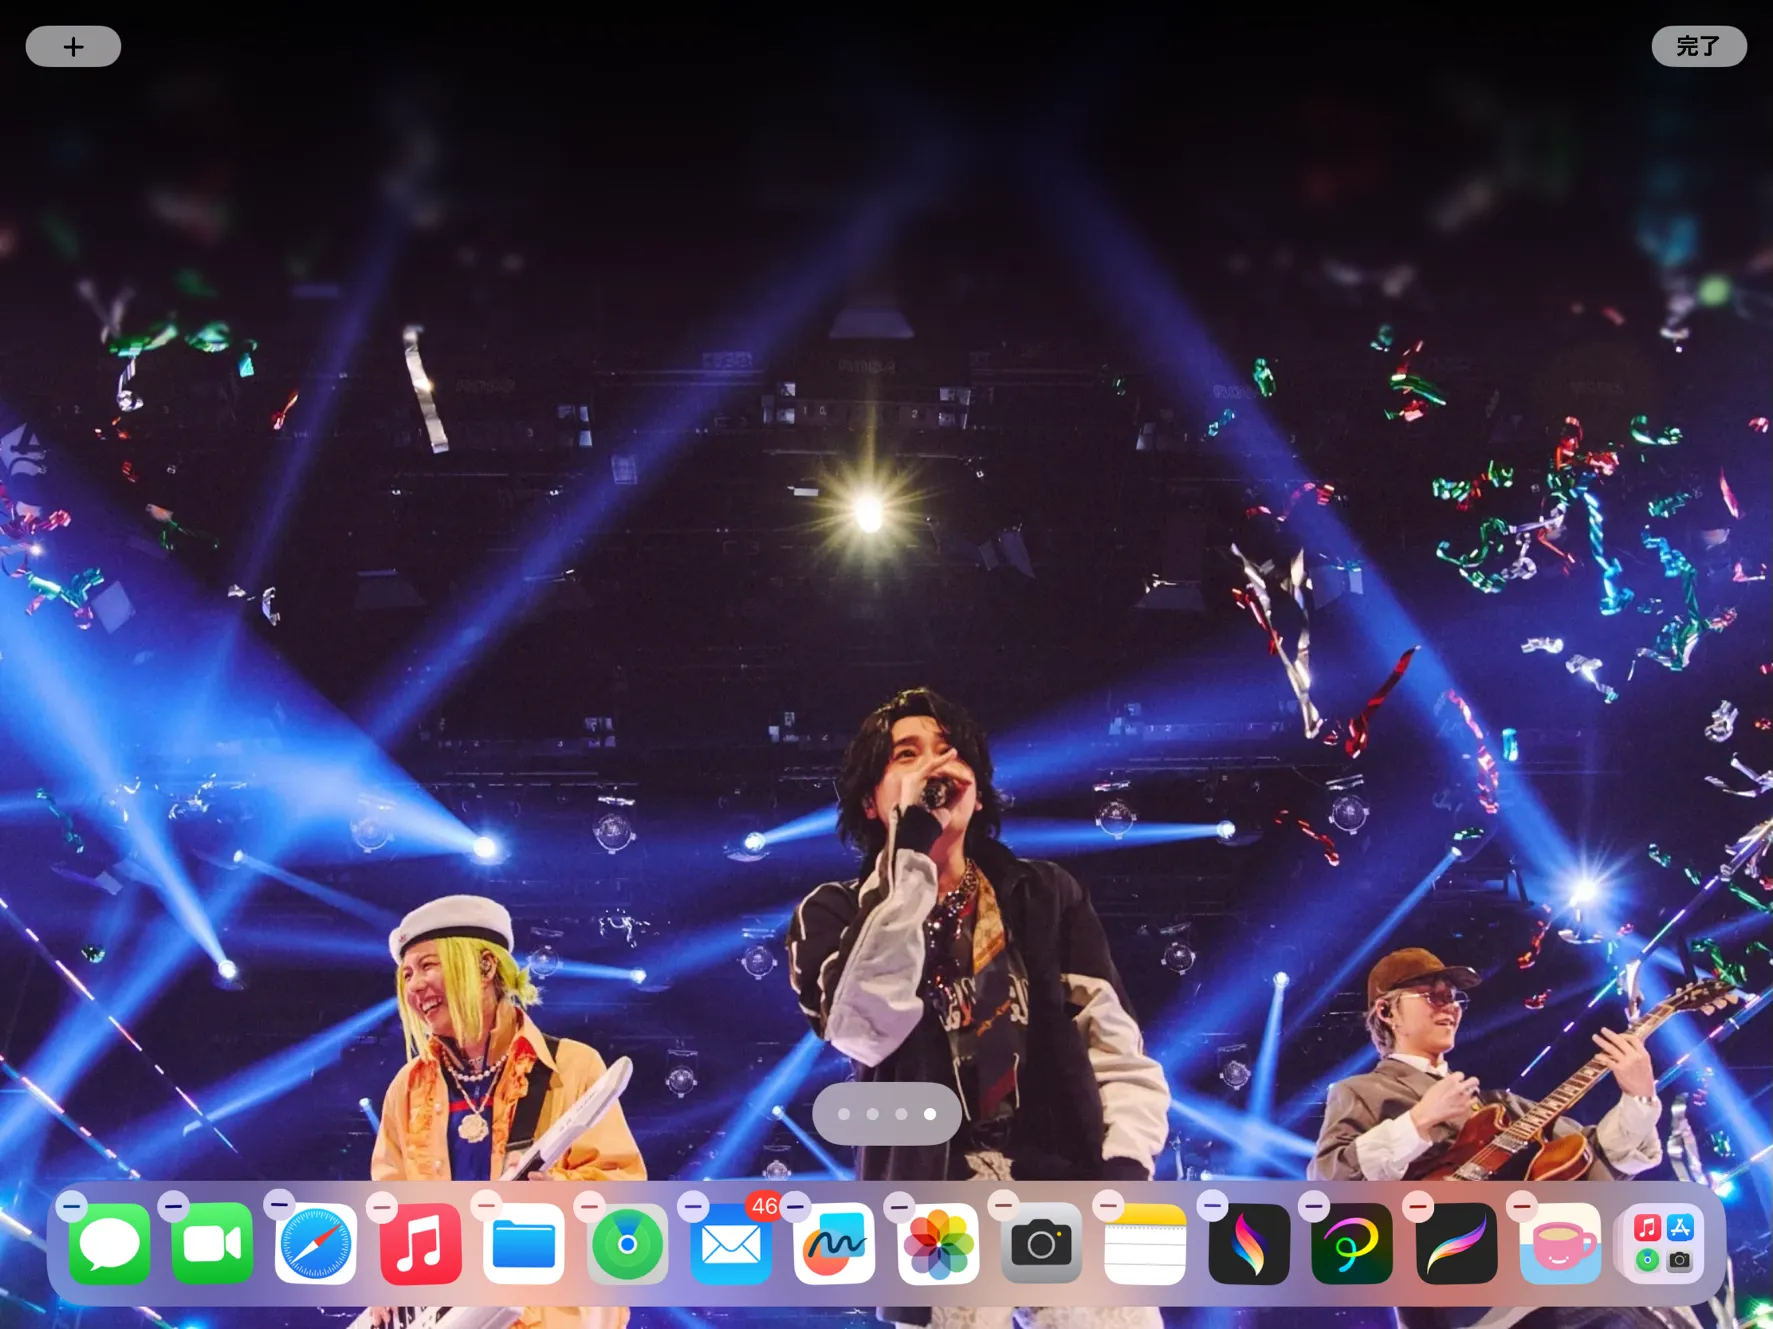Open the Notes app in the dock
Screen dimensions: 1773x1329
coord(1145,1244)
